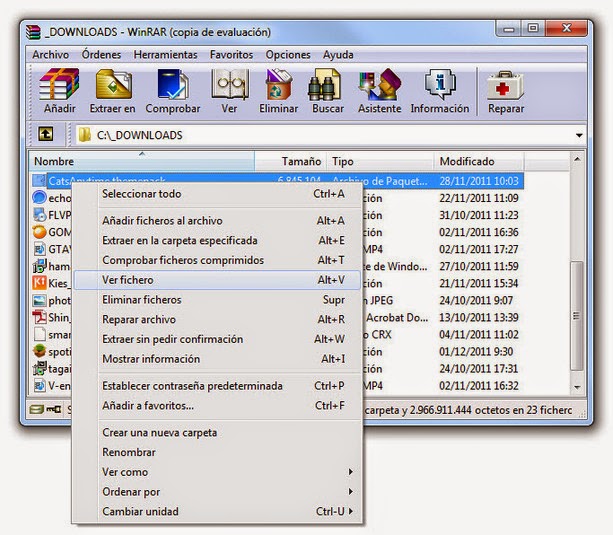Sort by the Tamaño column header
Image resolution: width=613 pixels, height=535 pixels.
tap(290, 161)
